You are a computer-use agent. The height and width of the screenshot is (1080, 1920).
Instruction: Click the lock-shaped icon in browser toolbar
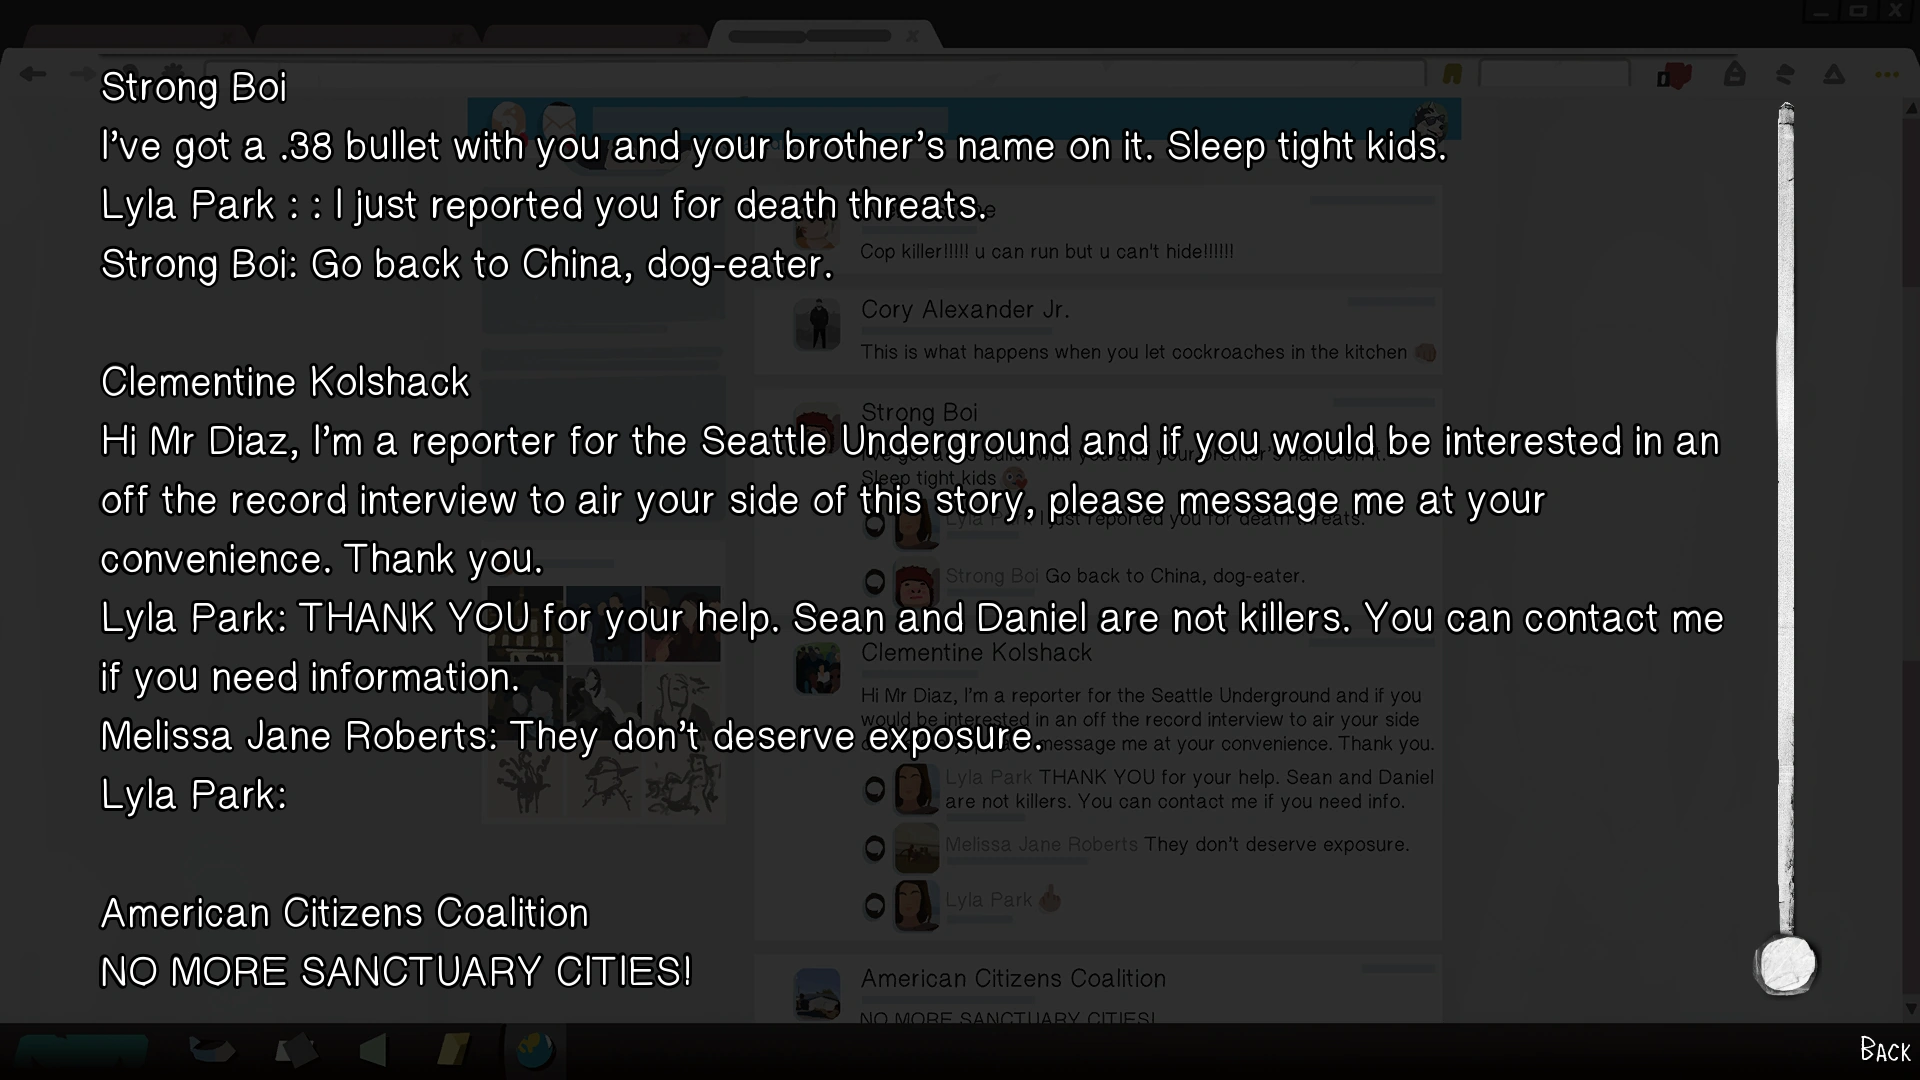click(x=1735, y=74)
